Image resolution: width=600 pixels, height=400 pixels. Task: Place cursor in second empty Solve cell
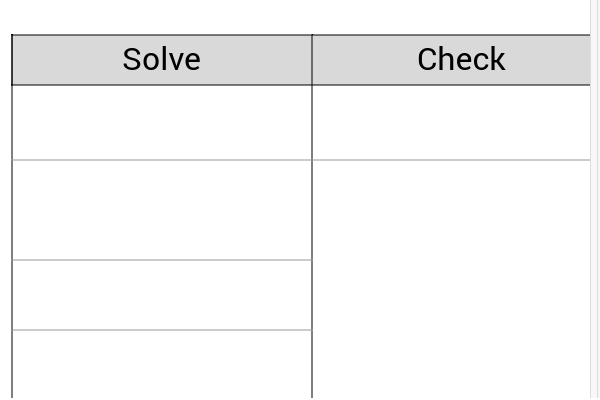pos(162,210)
